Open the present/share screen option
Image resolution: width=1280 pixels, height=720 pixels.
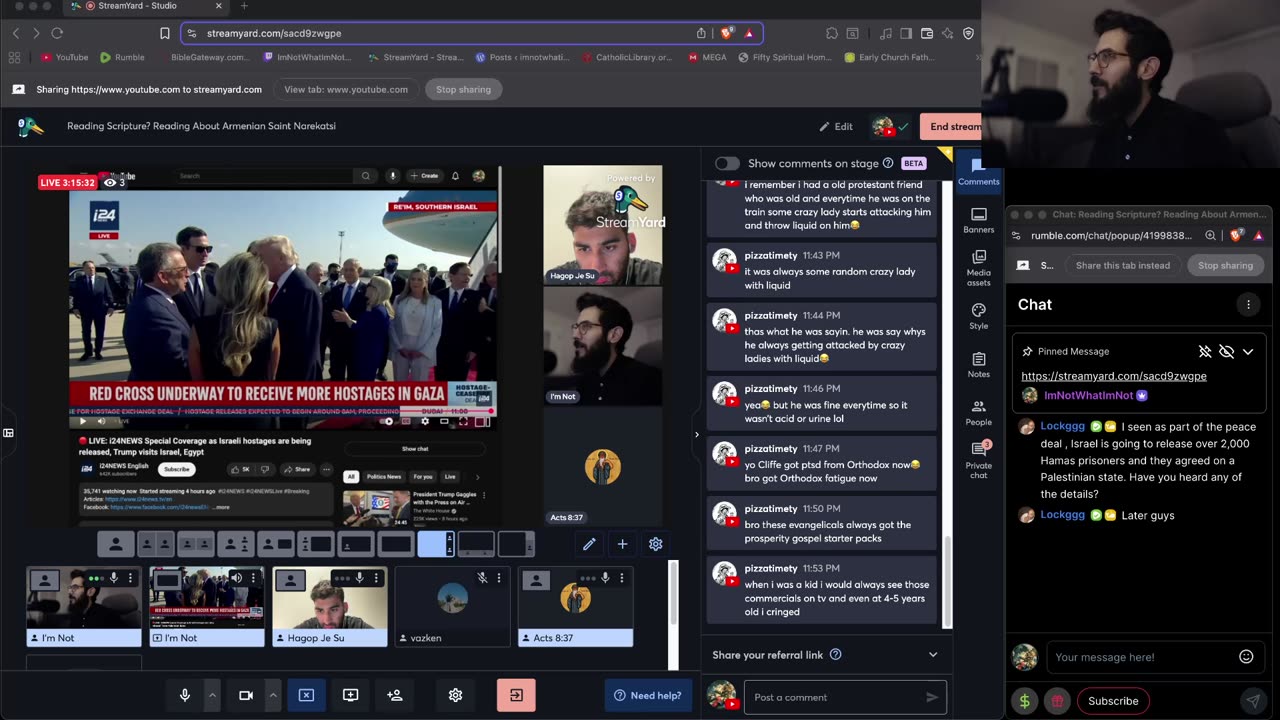click(x=350, y=695)
